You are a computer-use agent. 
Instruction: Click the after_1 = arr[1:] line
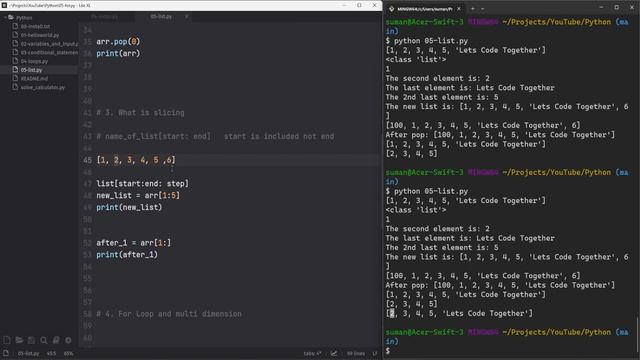133,243
